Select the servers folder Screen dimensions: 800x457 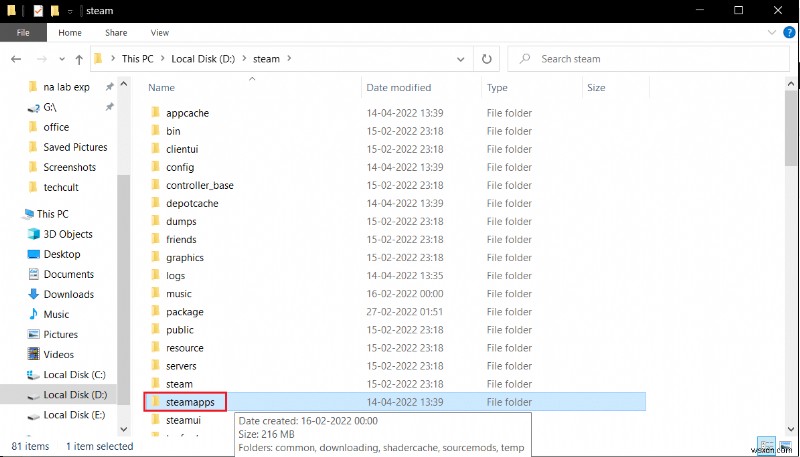181,366
